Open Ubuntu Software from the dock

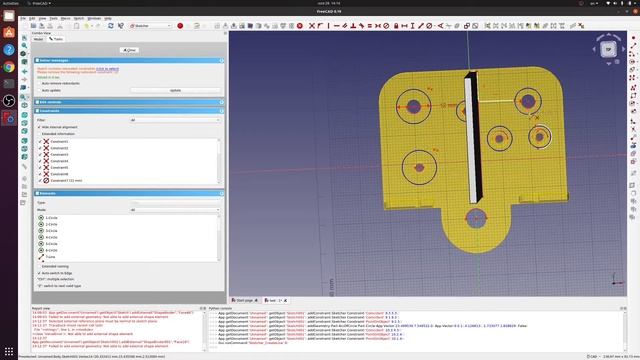[x=9, y=32]
